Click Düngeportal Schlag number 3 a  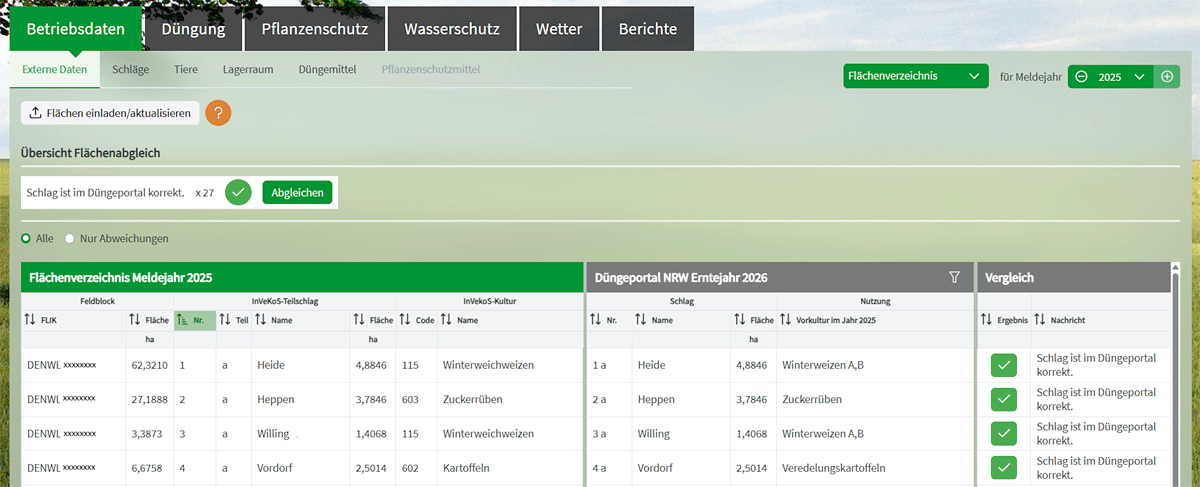pyautogui.click(x=600, y=433)
